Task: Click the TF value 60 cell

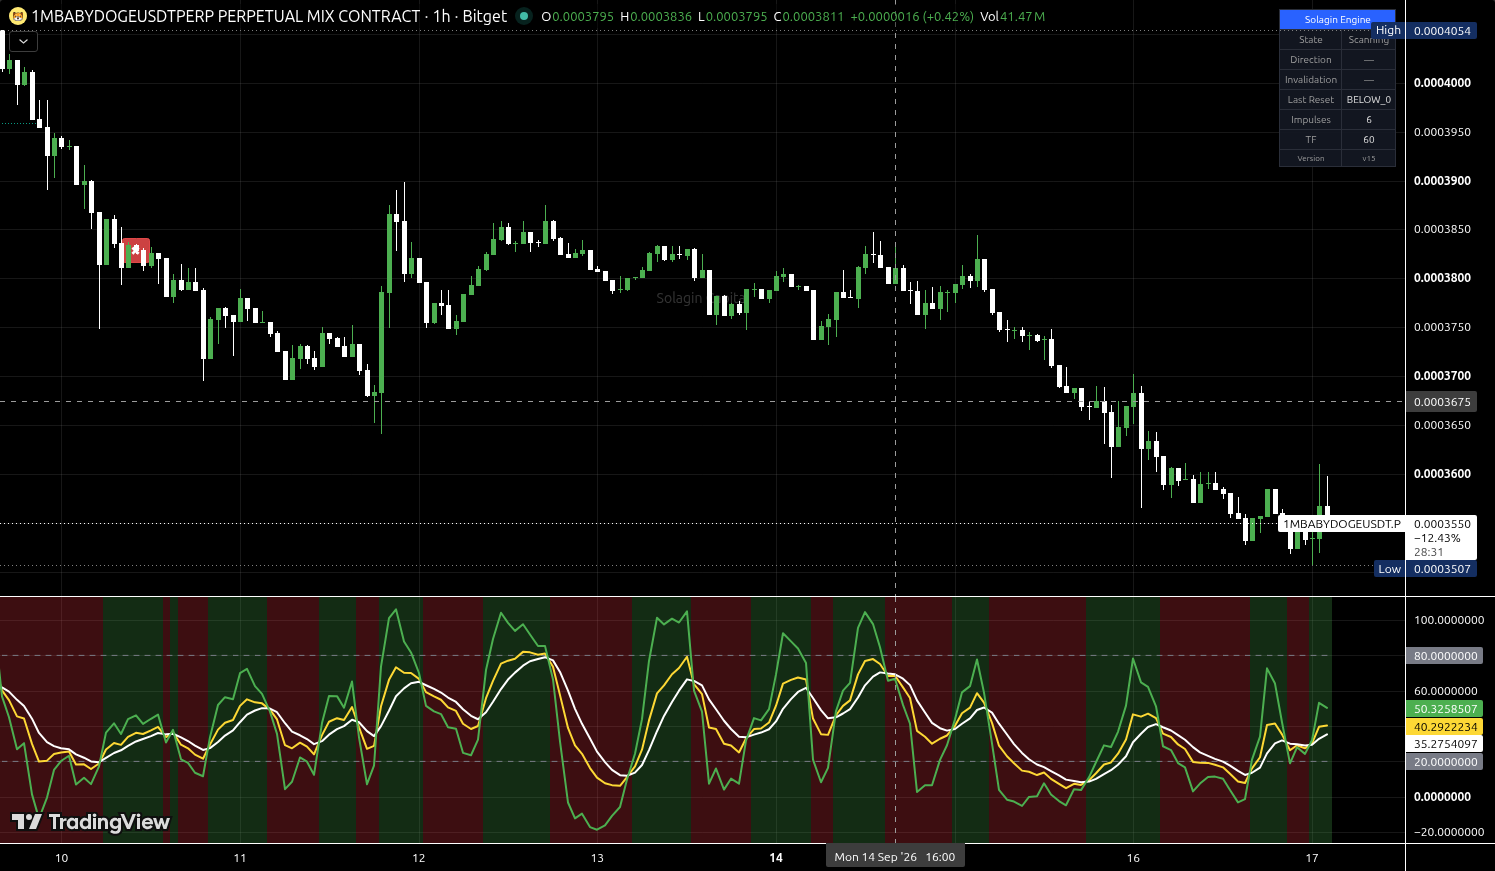Action: pyautogui.click(x=1369, y=140)
